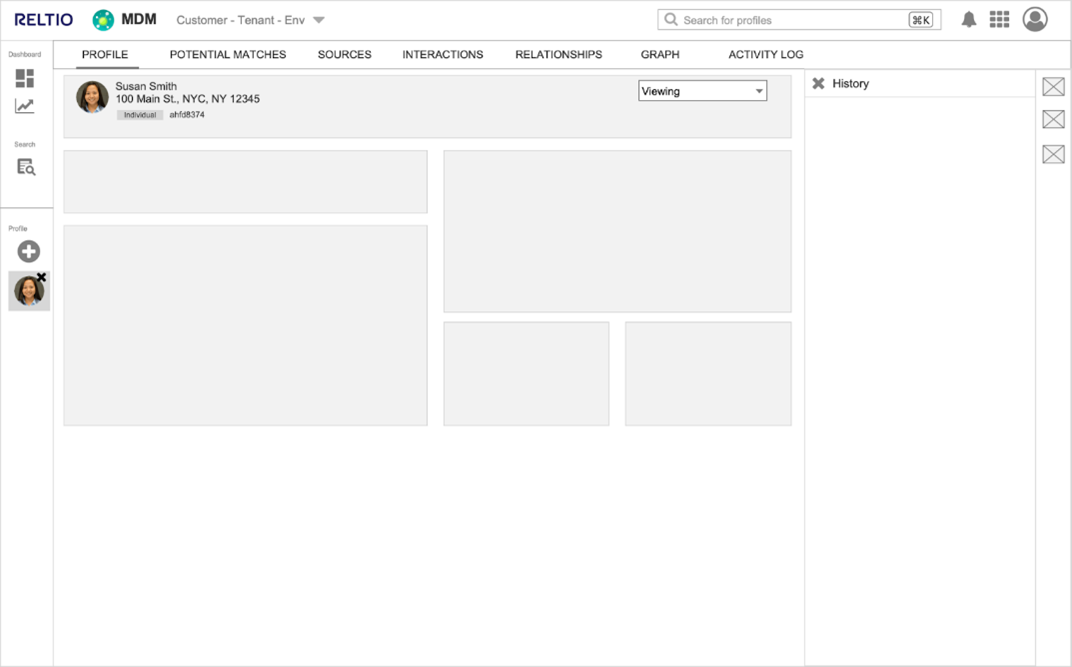Open the Dashboard panel icon
The image size is (1072, 667).
(x=27, y=76)
